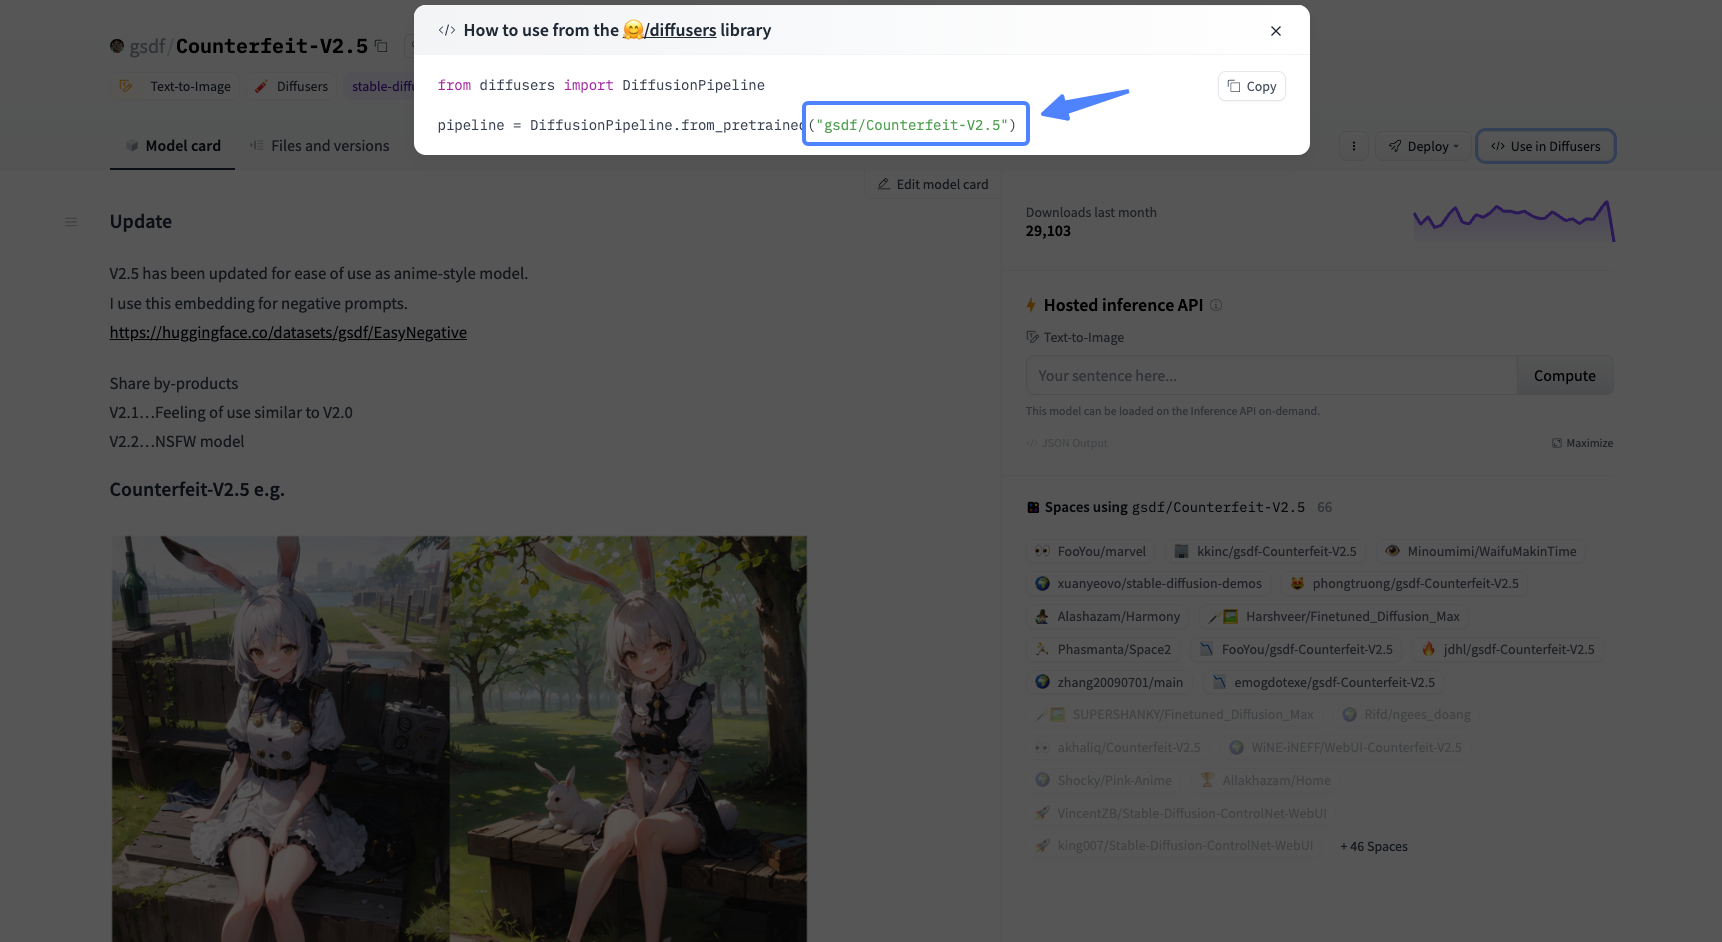Image resolution: width=1722 pixels, height=942 pixels.
Task: Open the EasyNegative dataset link
Action: (288, 333)
